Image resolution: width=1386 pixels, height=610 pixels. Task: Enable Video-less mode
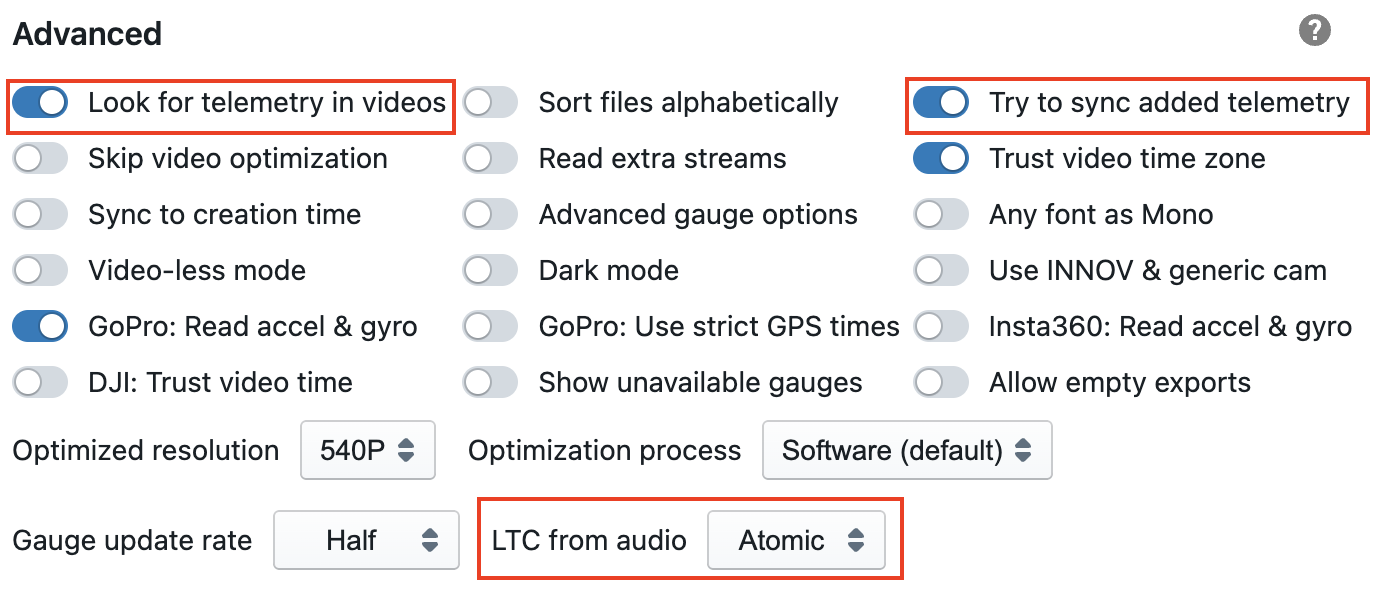[40, 270]
